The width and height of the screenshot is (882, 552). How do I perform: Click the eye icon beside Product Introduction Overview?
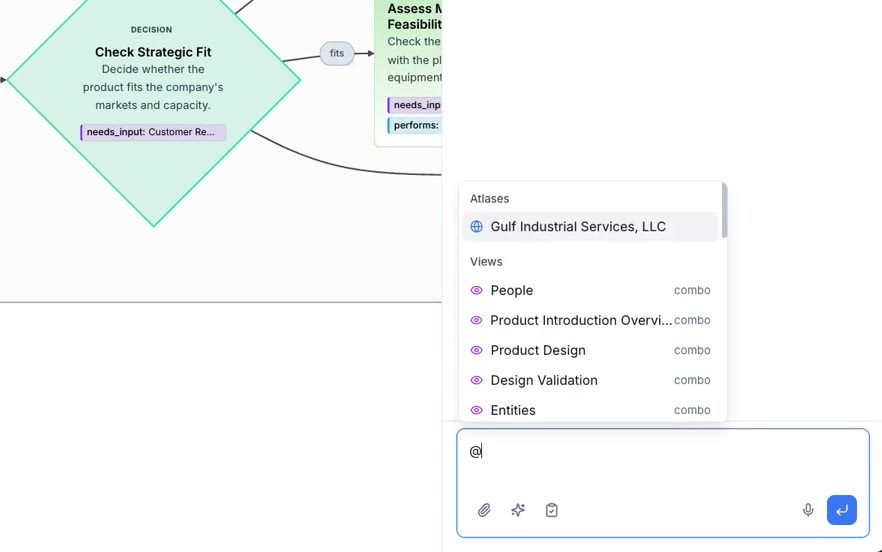point(476,320)
